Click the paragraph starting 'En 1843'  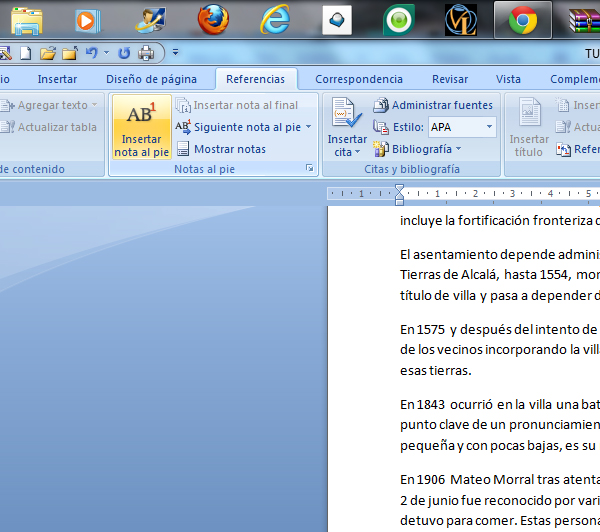[x=500, y=425]
